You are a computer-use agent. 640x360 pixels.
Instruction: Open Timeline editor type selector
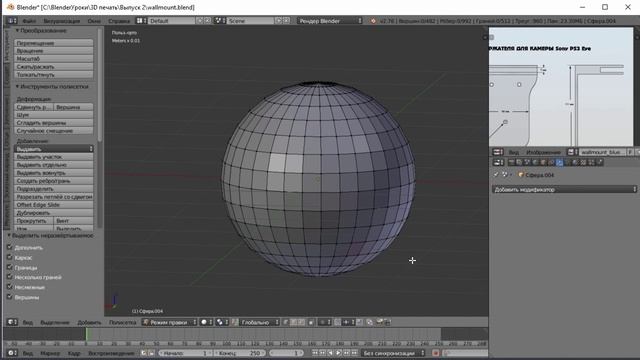click(12, 353)
